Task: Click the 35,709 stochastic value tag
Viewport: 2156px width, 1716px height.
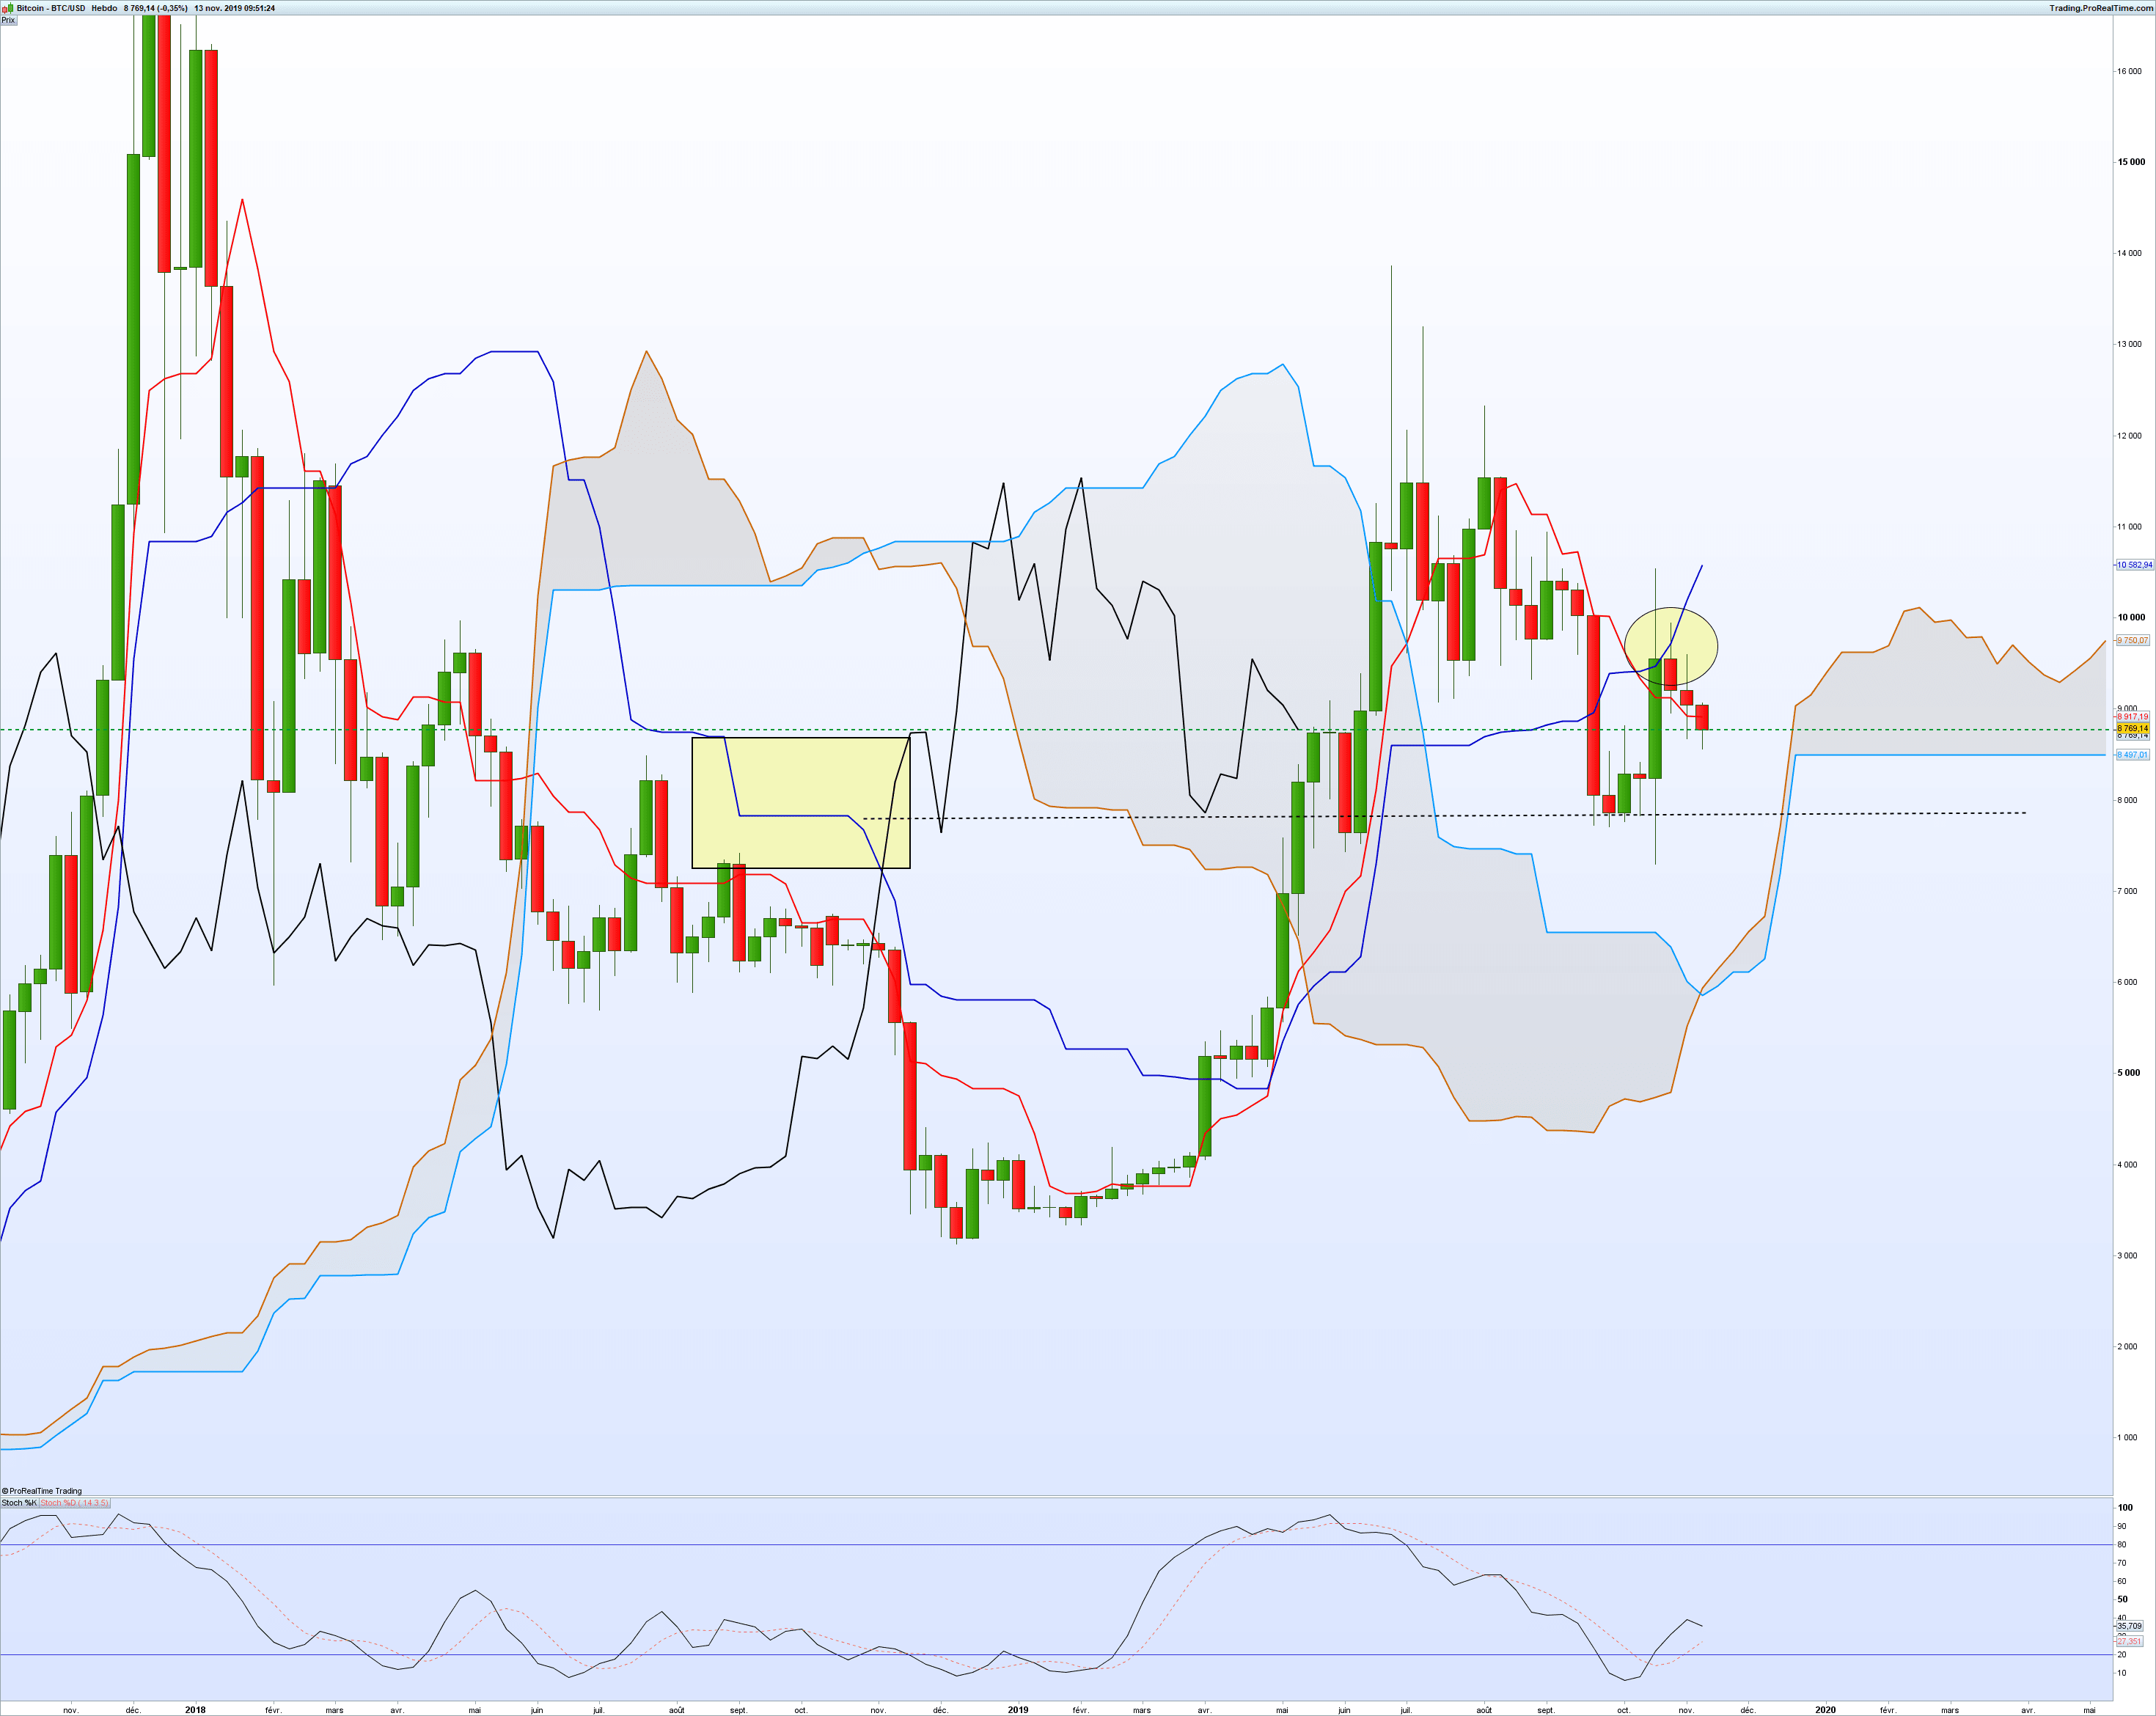Action: (2129, 1626)
